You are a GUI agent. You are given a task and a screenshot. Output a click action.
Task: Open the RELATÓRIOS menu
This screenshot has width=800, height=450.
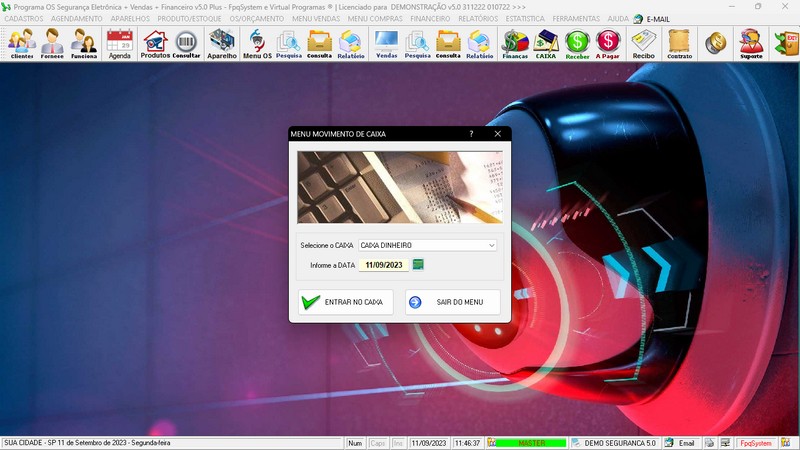coord(478,19)
